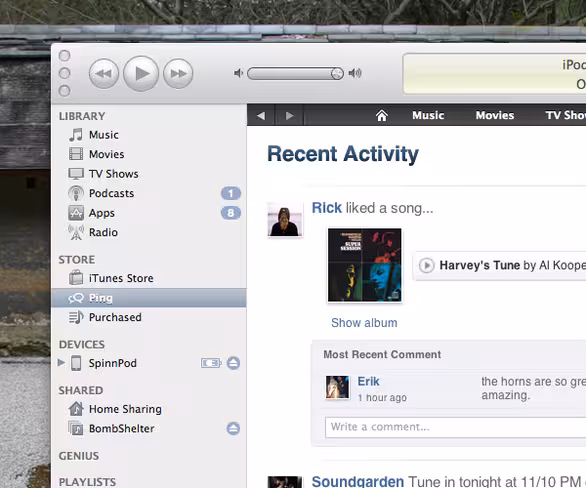Open the Movies tab in the store bar

495,115
